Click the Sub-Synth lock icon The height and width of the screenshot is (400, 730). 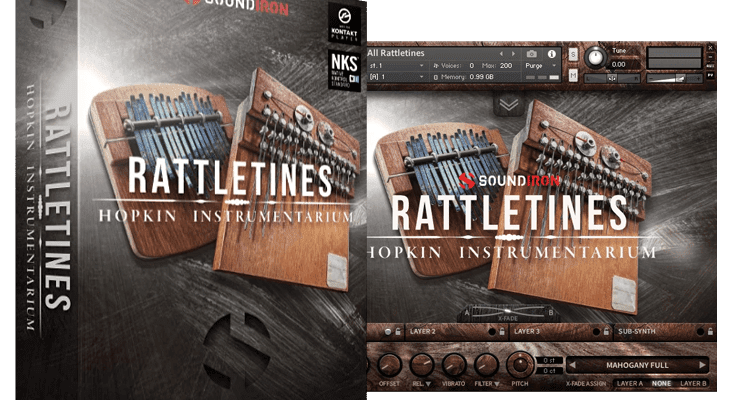pyautogui.click(x=711, y=330)
